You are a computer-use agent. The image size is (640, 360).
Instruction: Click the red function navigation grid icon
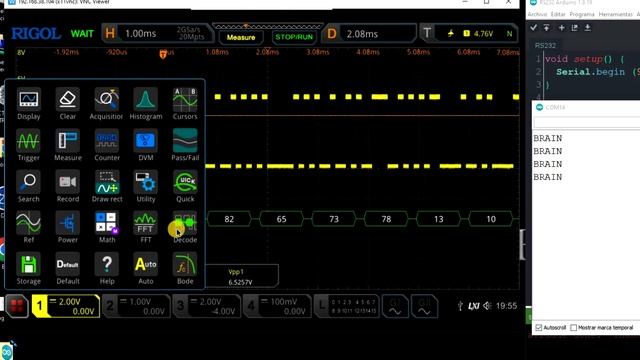coord(17,306)
